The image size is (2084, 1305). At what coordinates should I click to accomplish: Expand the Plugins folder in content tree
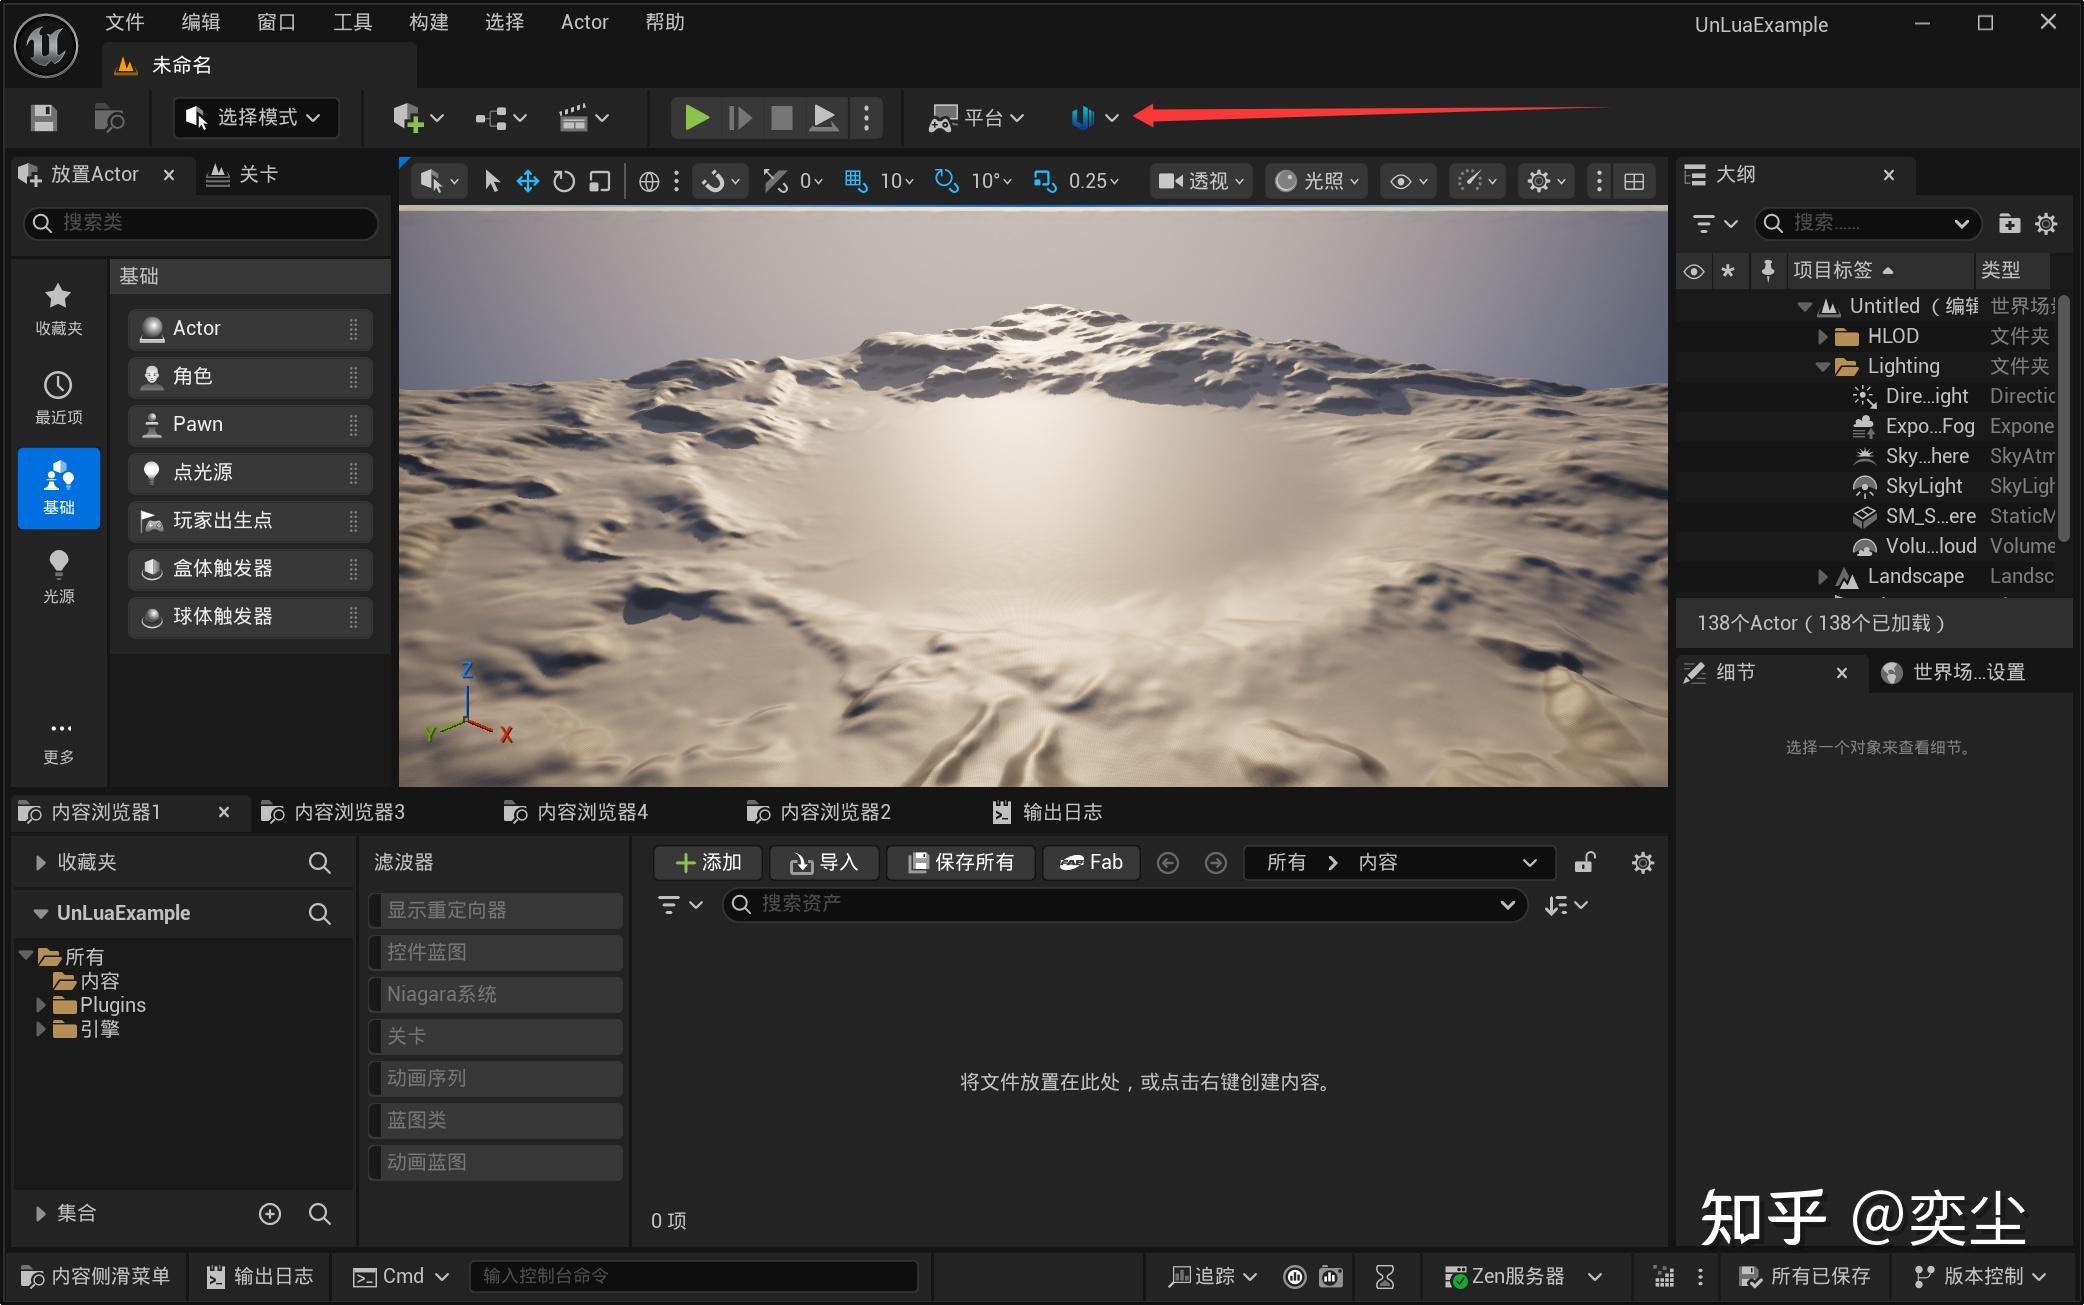(x=41, y=1005)
